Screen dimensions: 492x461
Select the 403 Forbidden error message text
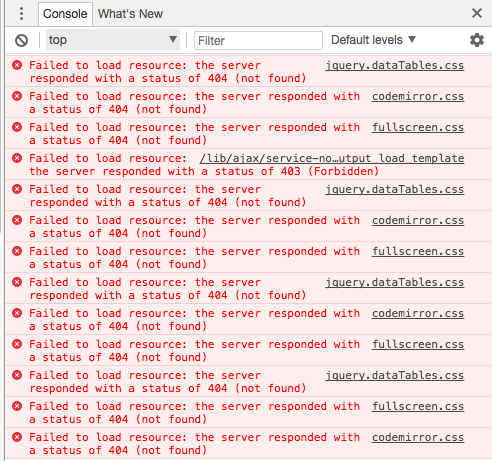point(204,171)
